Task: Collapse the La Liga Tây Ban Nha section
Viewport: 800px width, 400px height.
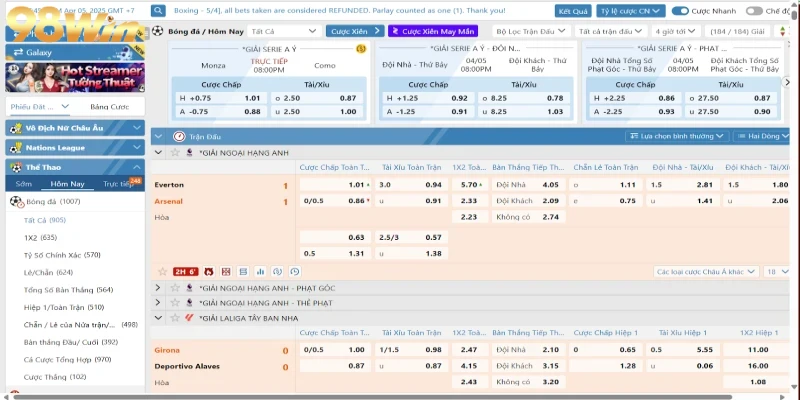Action: 158,318
